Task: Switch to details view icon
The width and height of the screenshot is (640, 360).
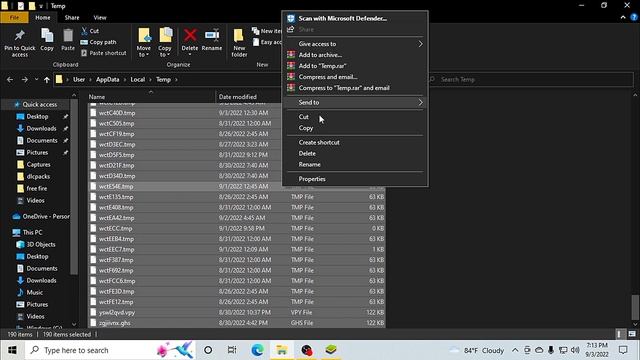Action: (x=619, y=334)
